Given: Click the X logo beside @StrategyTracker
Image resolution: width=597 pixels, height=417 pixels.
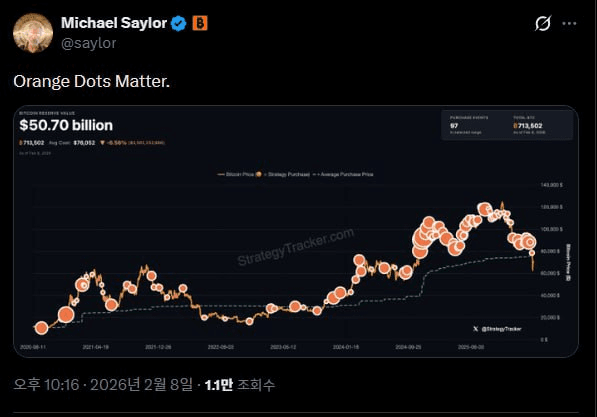Looking at the screenshot, I should (476, 329).
